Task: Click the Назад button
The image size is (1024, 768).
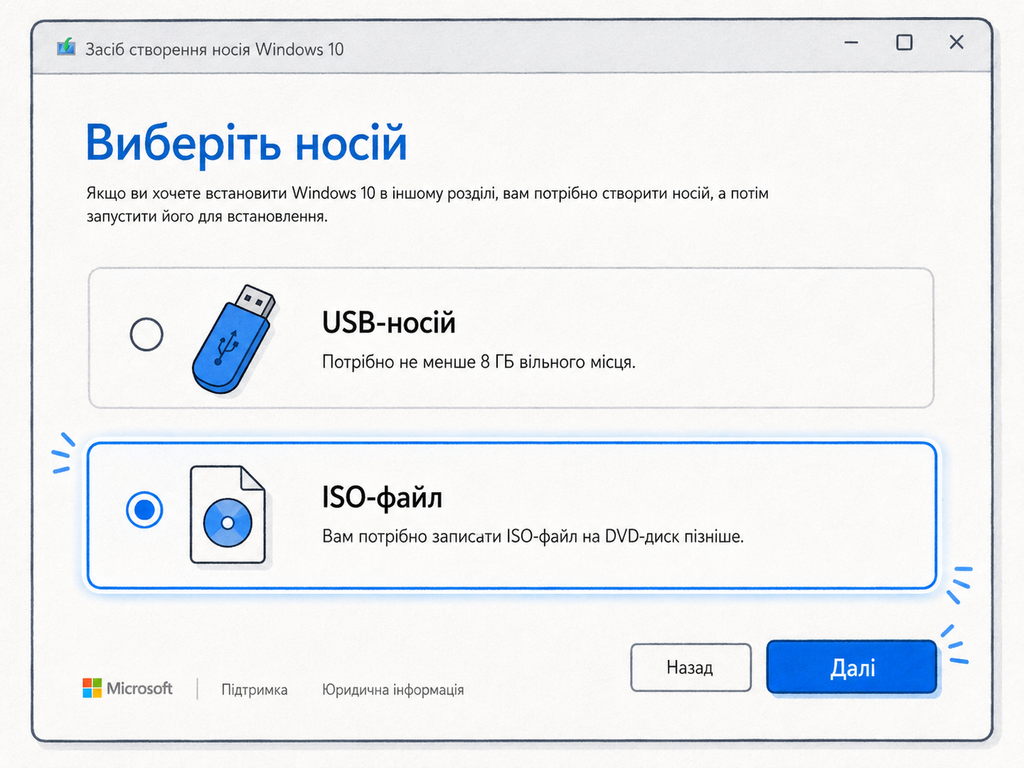Action: point(690,667)
